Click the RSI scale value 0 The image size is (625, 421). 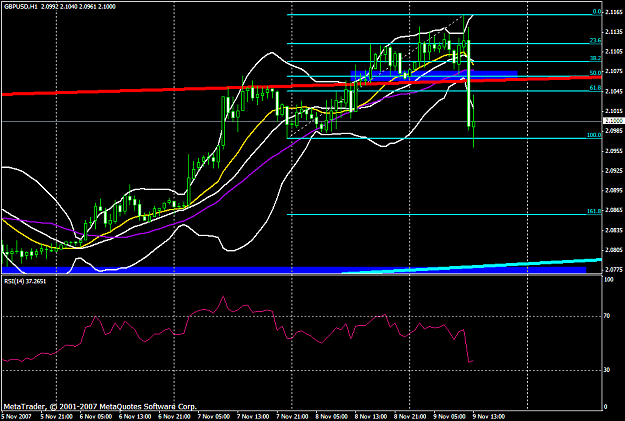(x=606, y=407)
